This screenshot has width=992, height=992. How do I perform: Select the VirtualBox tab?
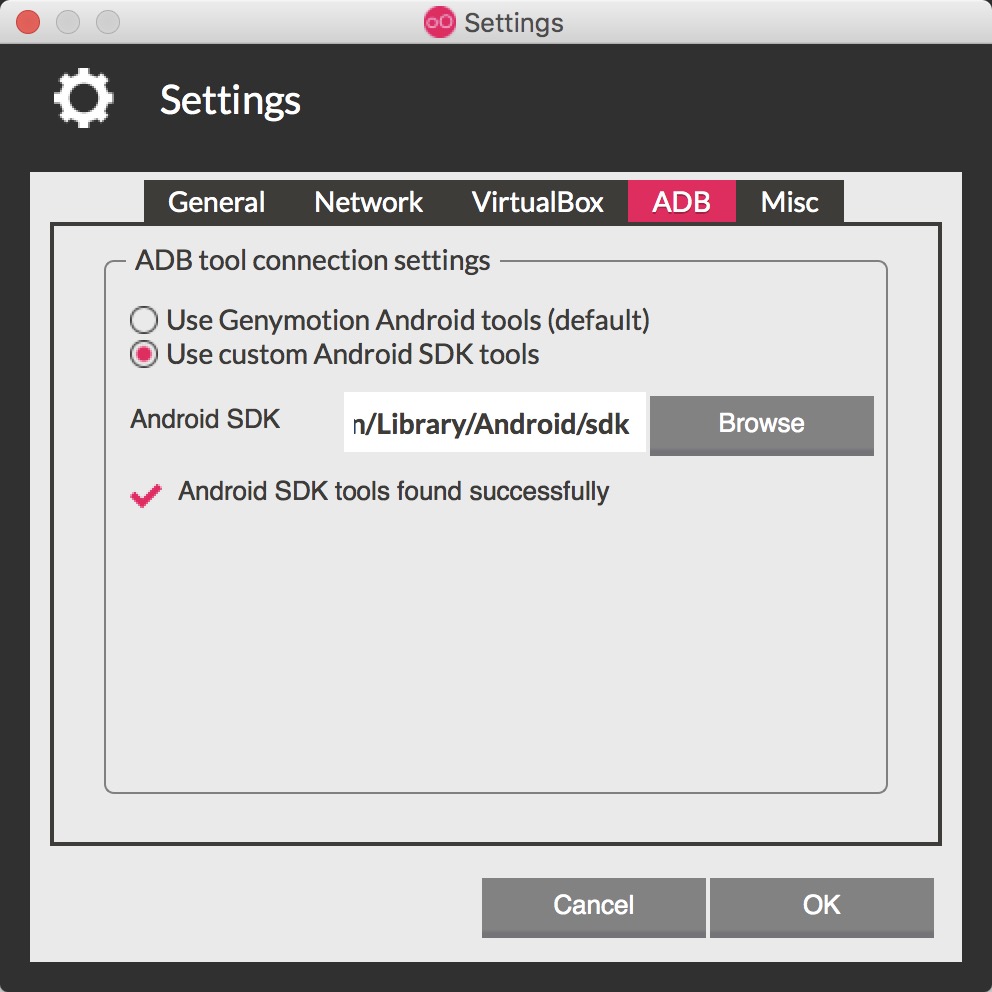tap(537, 202)
